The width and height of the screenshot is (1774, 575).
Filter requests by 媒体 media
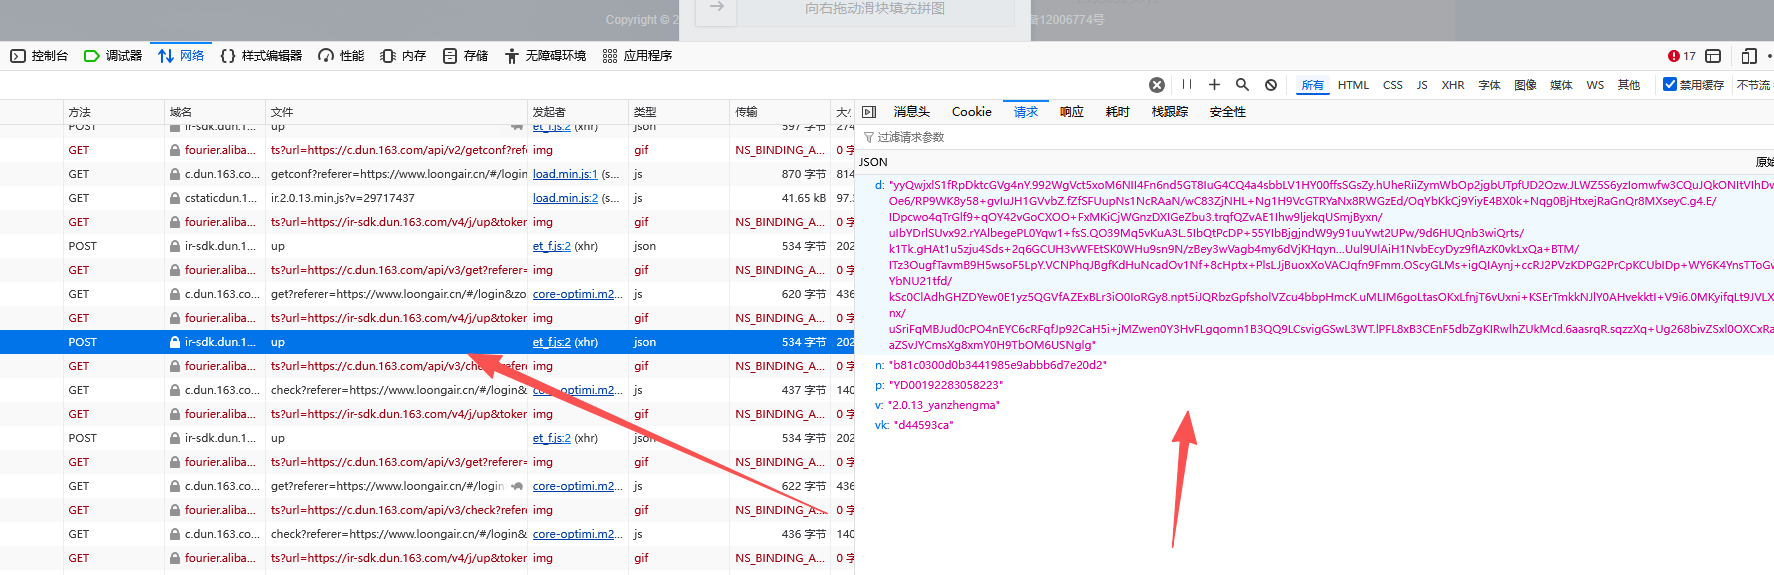point(1561,85)
